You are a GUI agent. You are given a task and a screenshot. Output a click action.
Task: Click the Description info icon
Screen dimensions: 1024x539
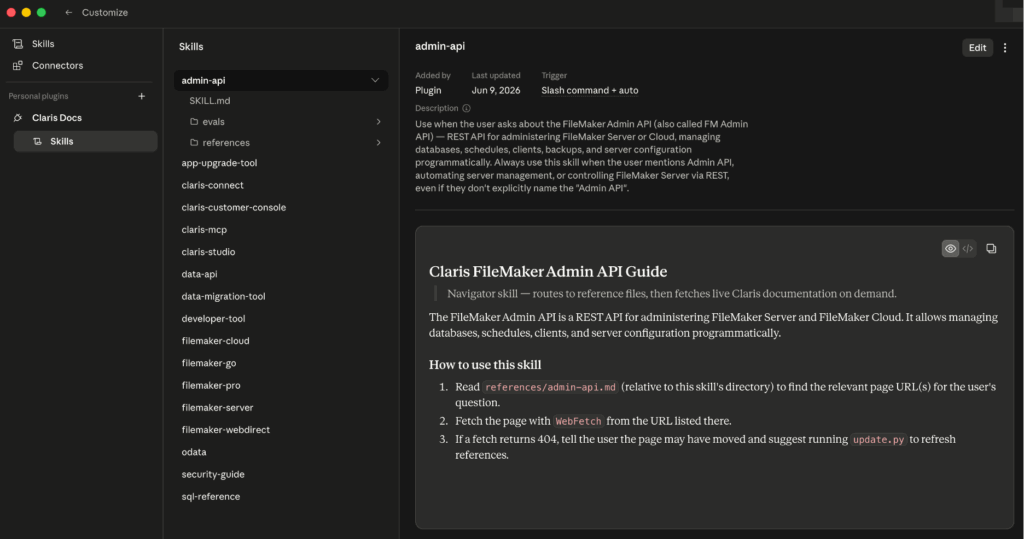tap(466, 108)
